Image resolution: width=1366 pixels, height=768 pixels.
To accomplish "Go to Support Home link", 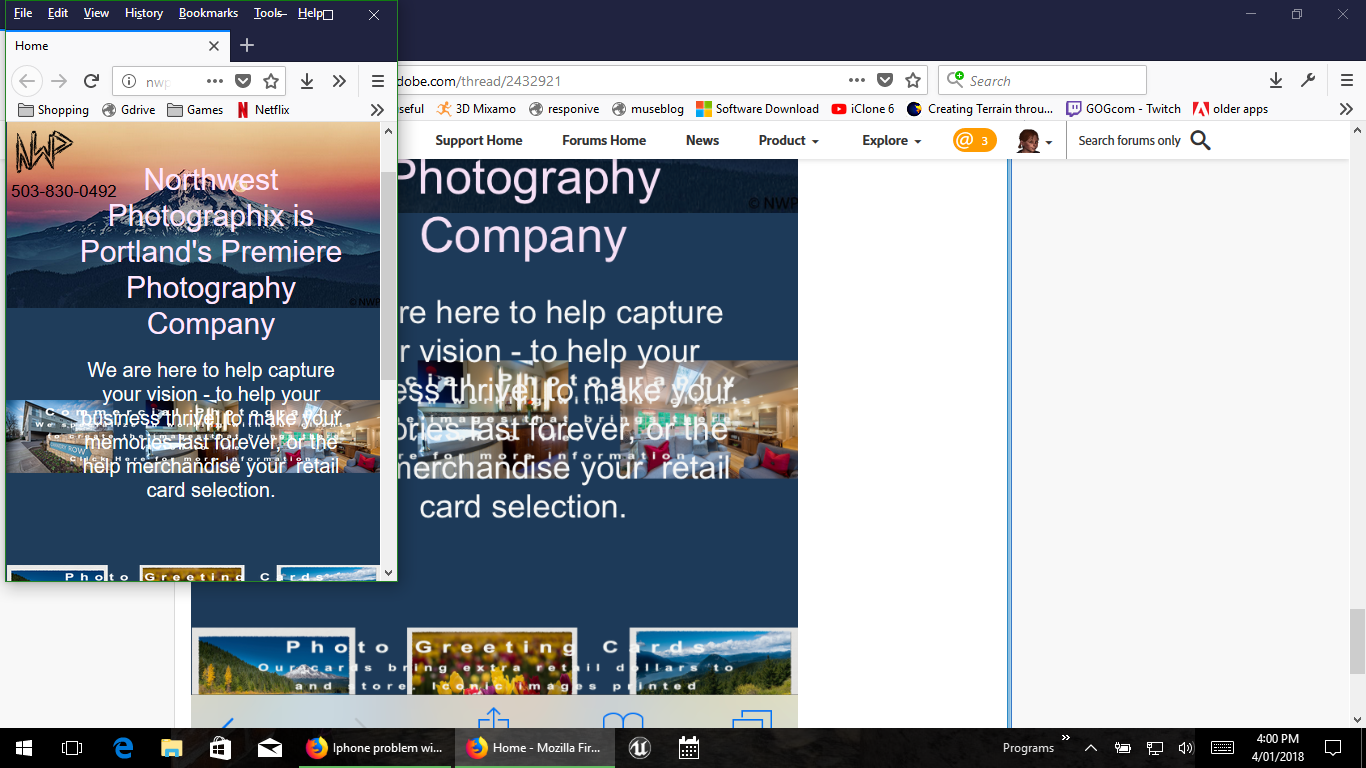I will [x=479, y=141].
